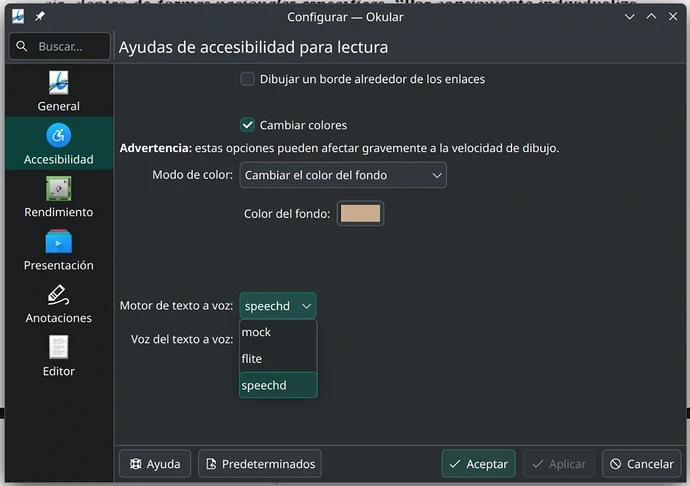Image resolution: width=690 pixels, height=486 pixels.
Task: Open the Presentación settings icon
Action: point(58,241)
